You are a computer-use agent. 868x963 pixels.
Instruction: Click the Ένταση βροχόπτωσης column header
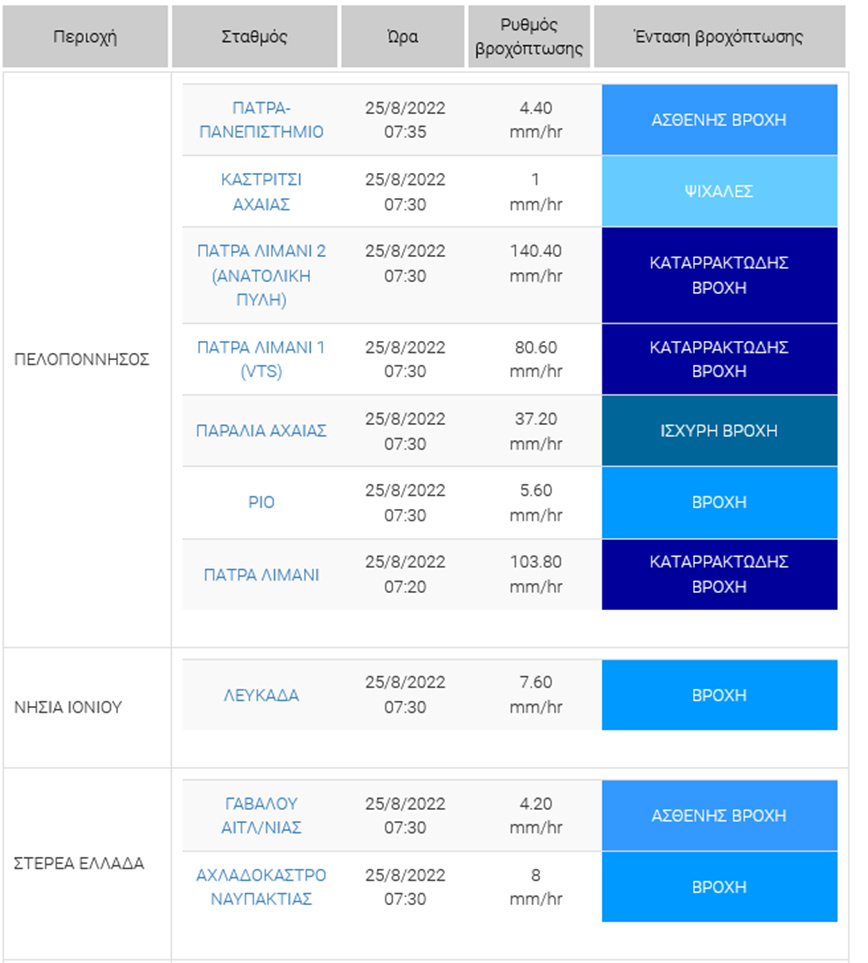718,37
